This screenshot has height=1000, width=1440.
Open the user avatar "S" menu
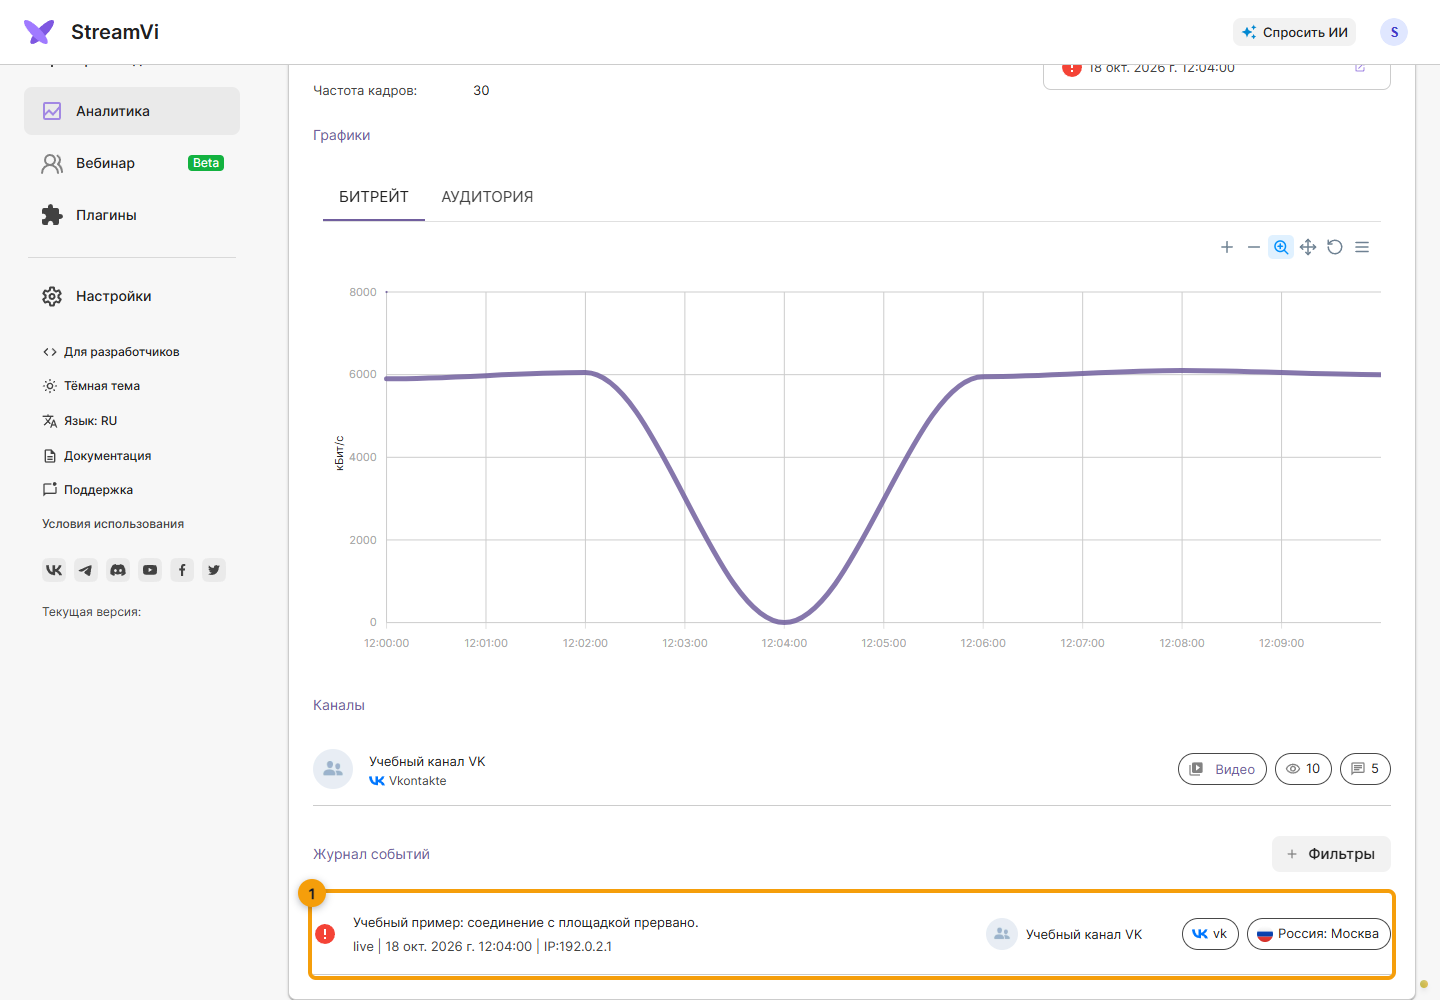click(1394, 32)
